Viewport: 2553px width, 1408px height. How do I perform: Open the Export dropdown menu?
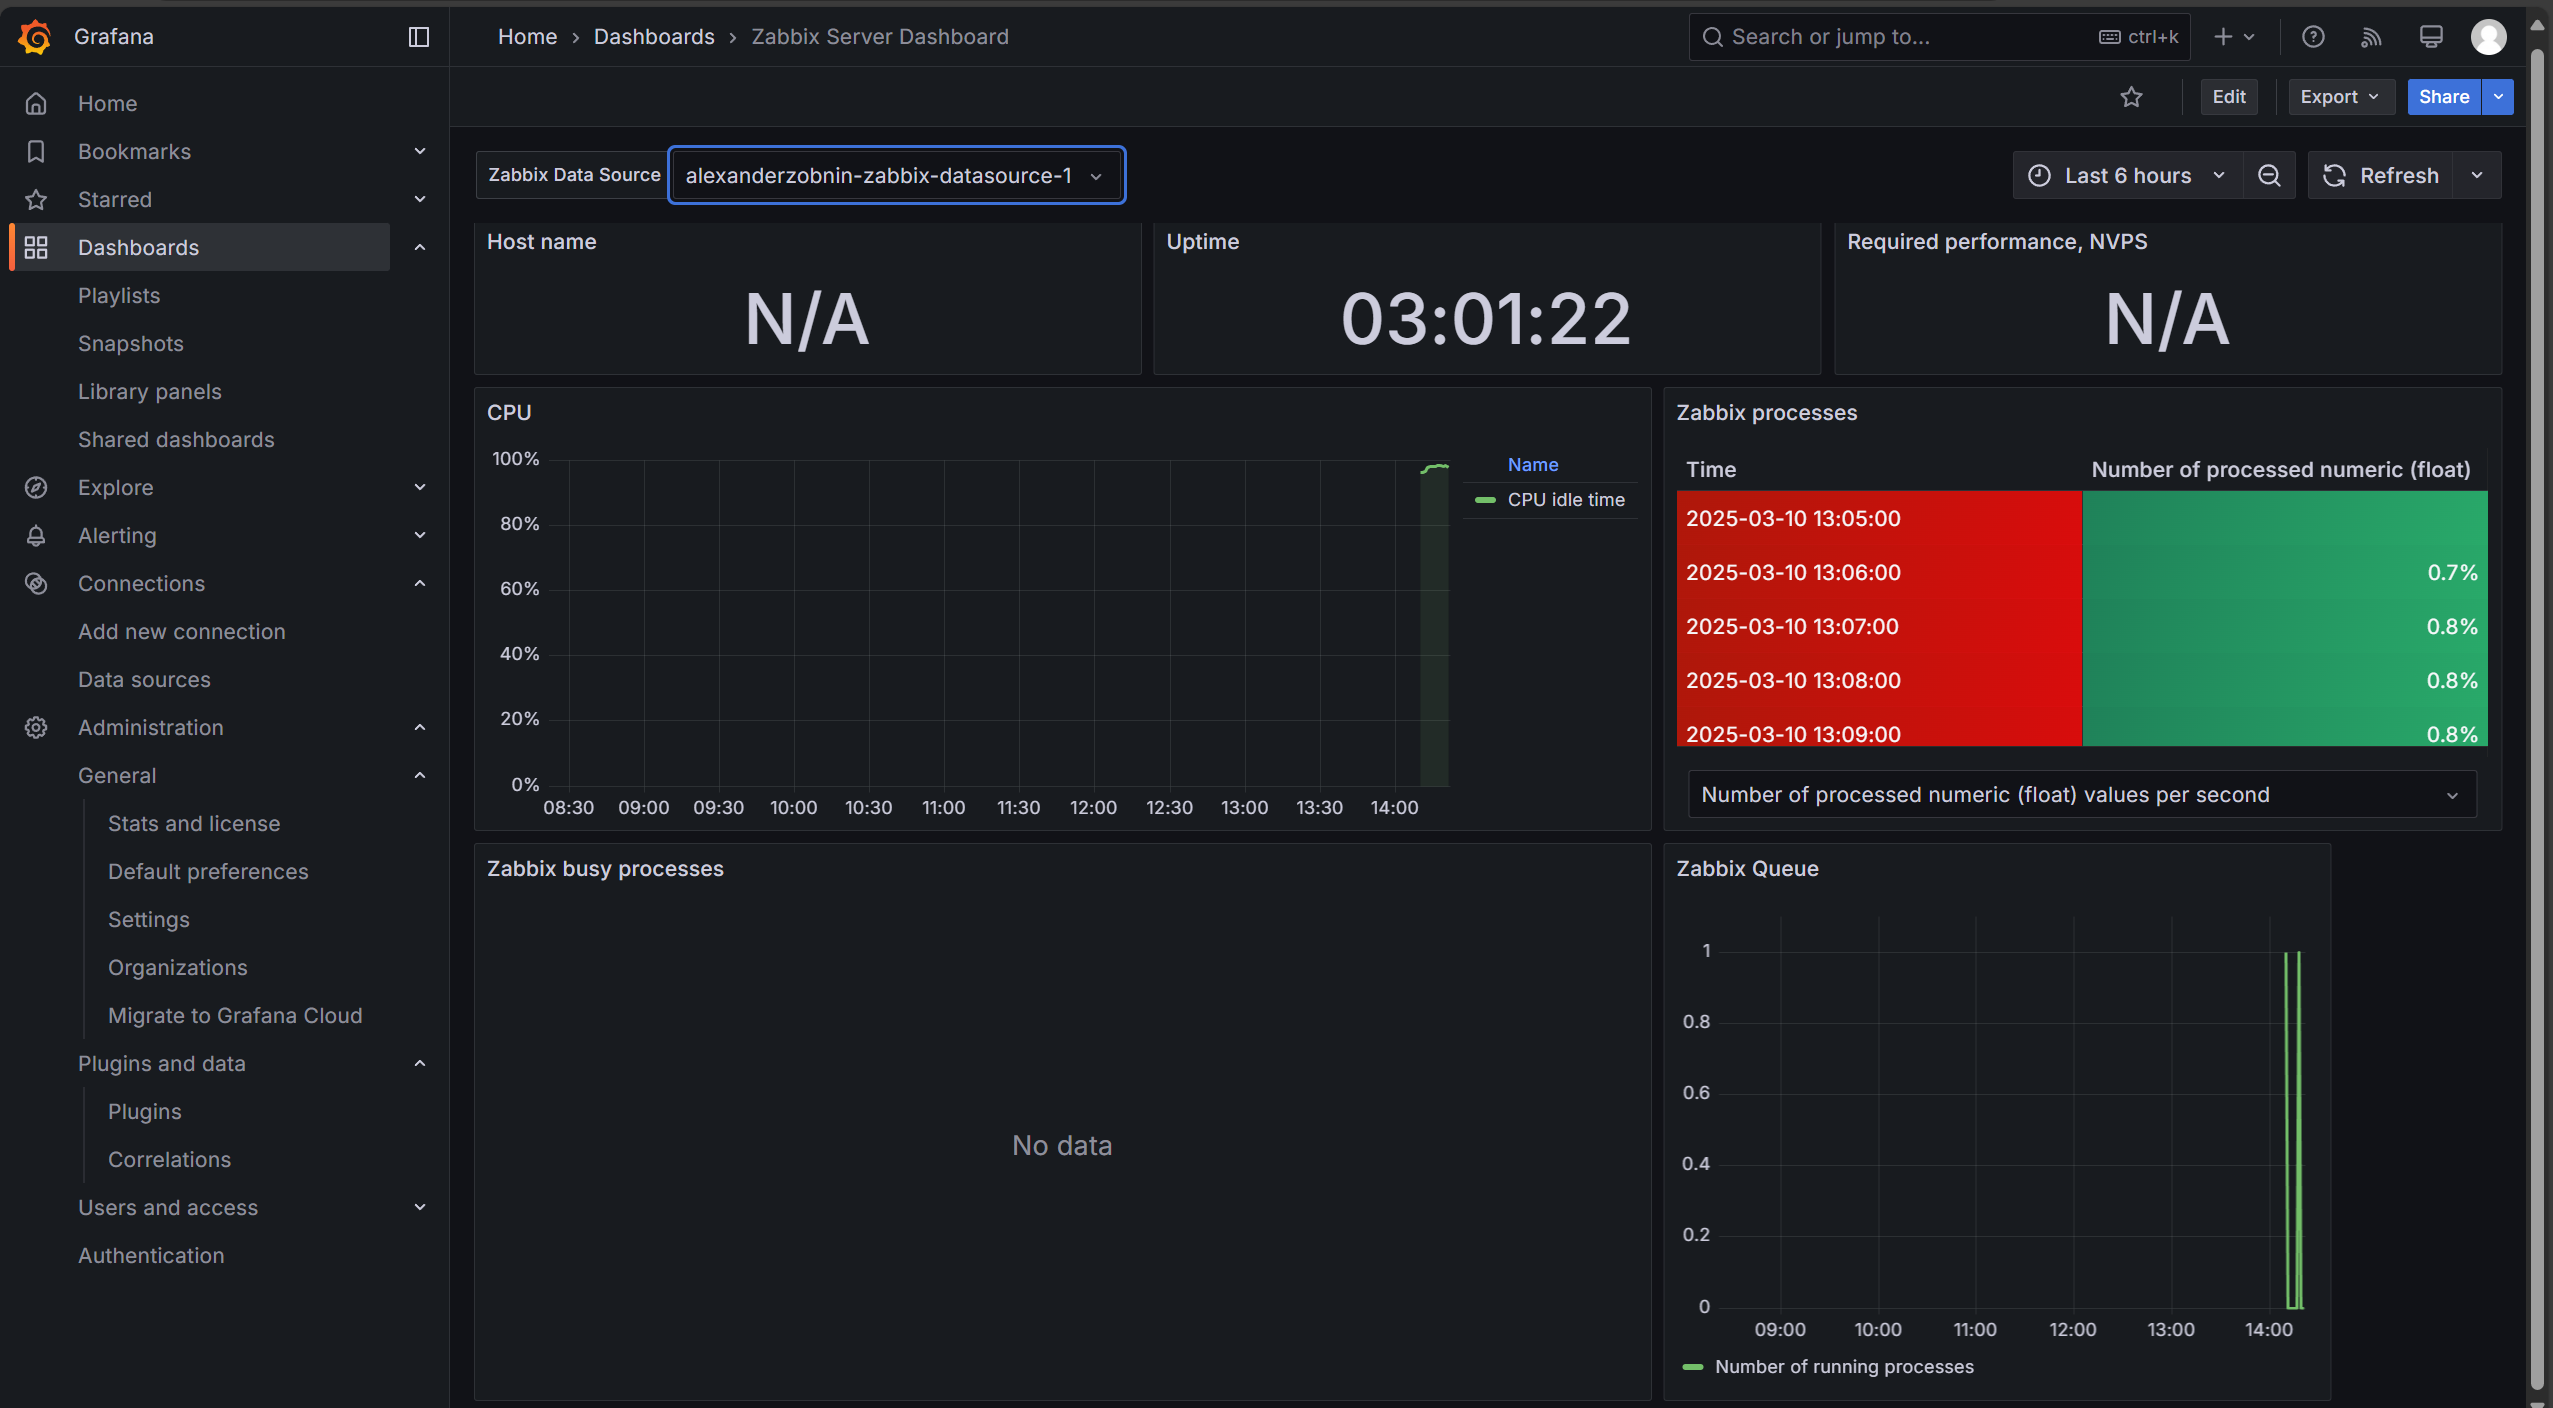click(2340, 97)
